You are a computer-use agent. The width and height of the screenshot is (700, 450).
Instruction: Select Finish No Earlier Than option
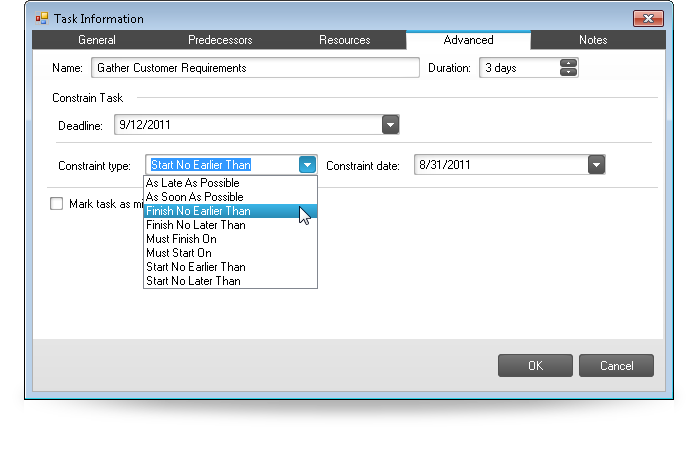coord(230,211)
